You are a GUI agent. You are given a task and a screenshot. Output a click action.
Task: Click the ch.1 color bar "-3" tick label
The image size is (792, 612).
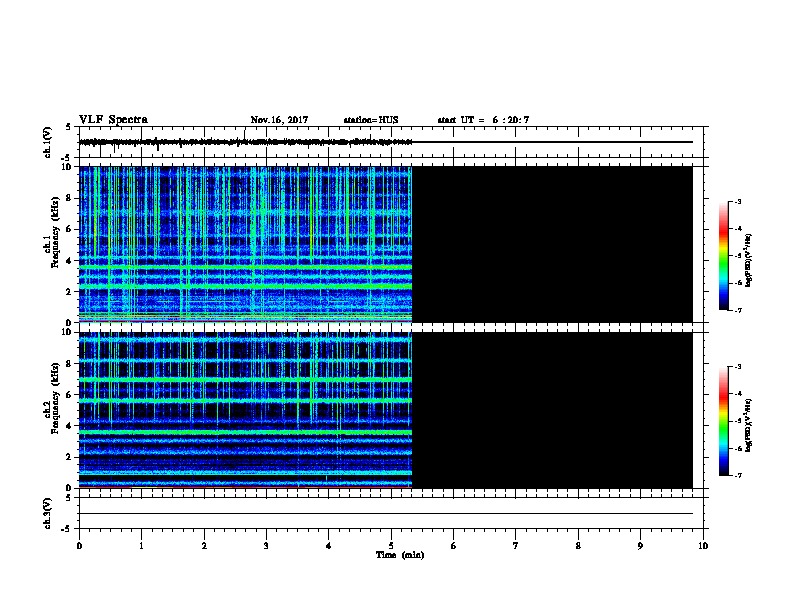tap(737, 202)
